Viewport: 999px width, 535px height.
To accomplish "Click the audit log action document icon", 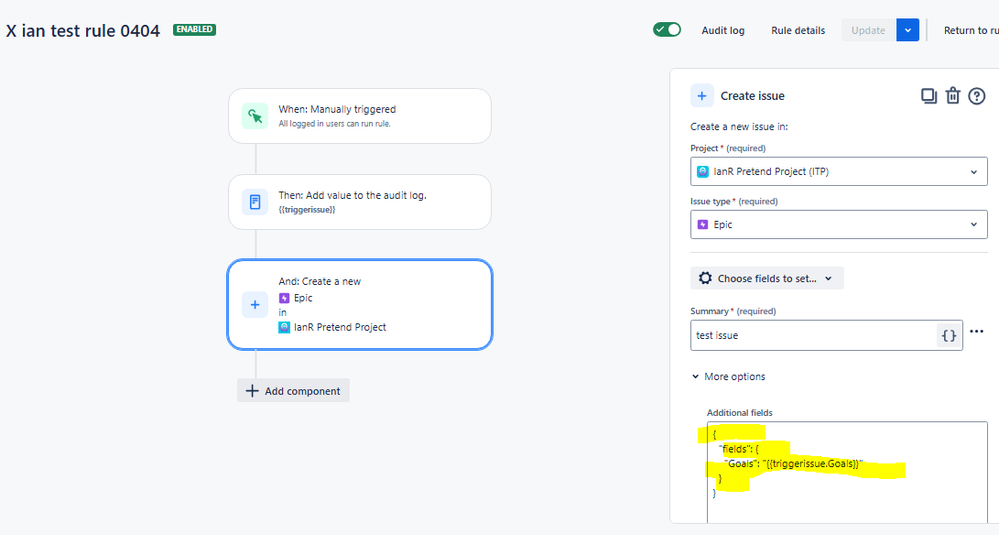I will tap(255, 202).
